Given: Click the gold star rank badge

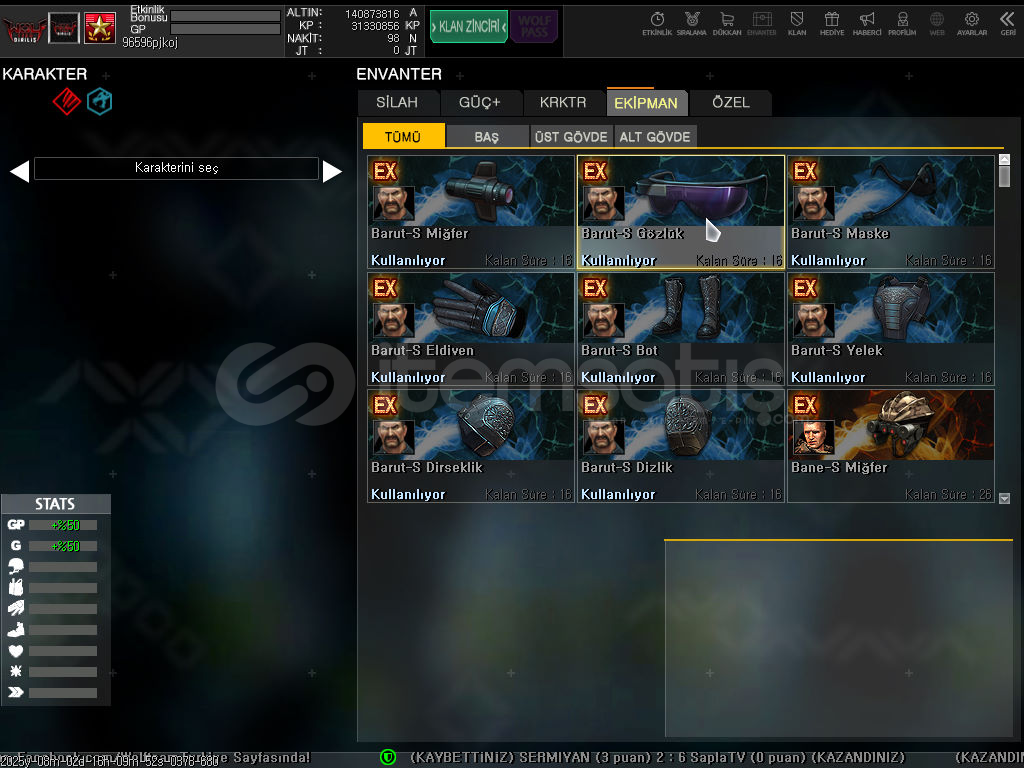Looking at the screenshot, I should (100, 28).
